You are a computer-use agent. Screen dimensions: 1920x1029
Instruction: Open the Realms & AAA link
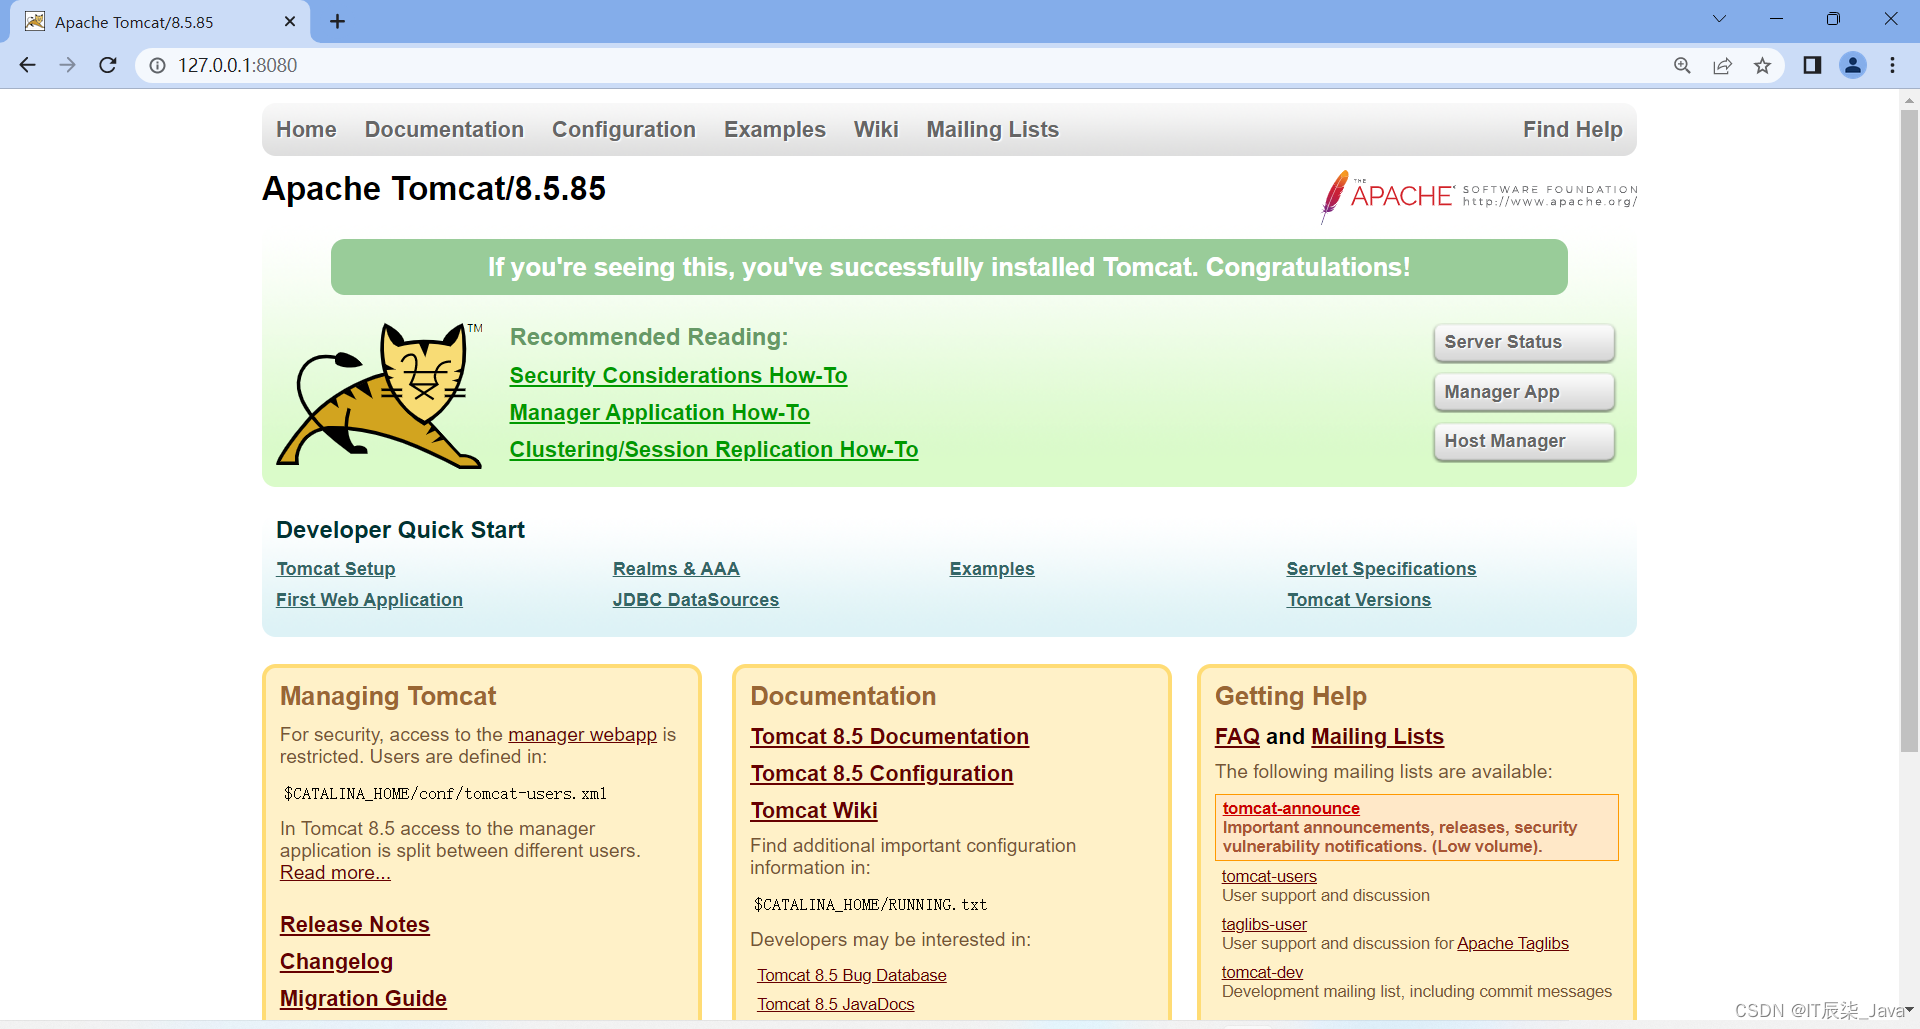coord(676,569)
